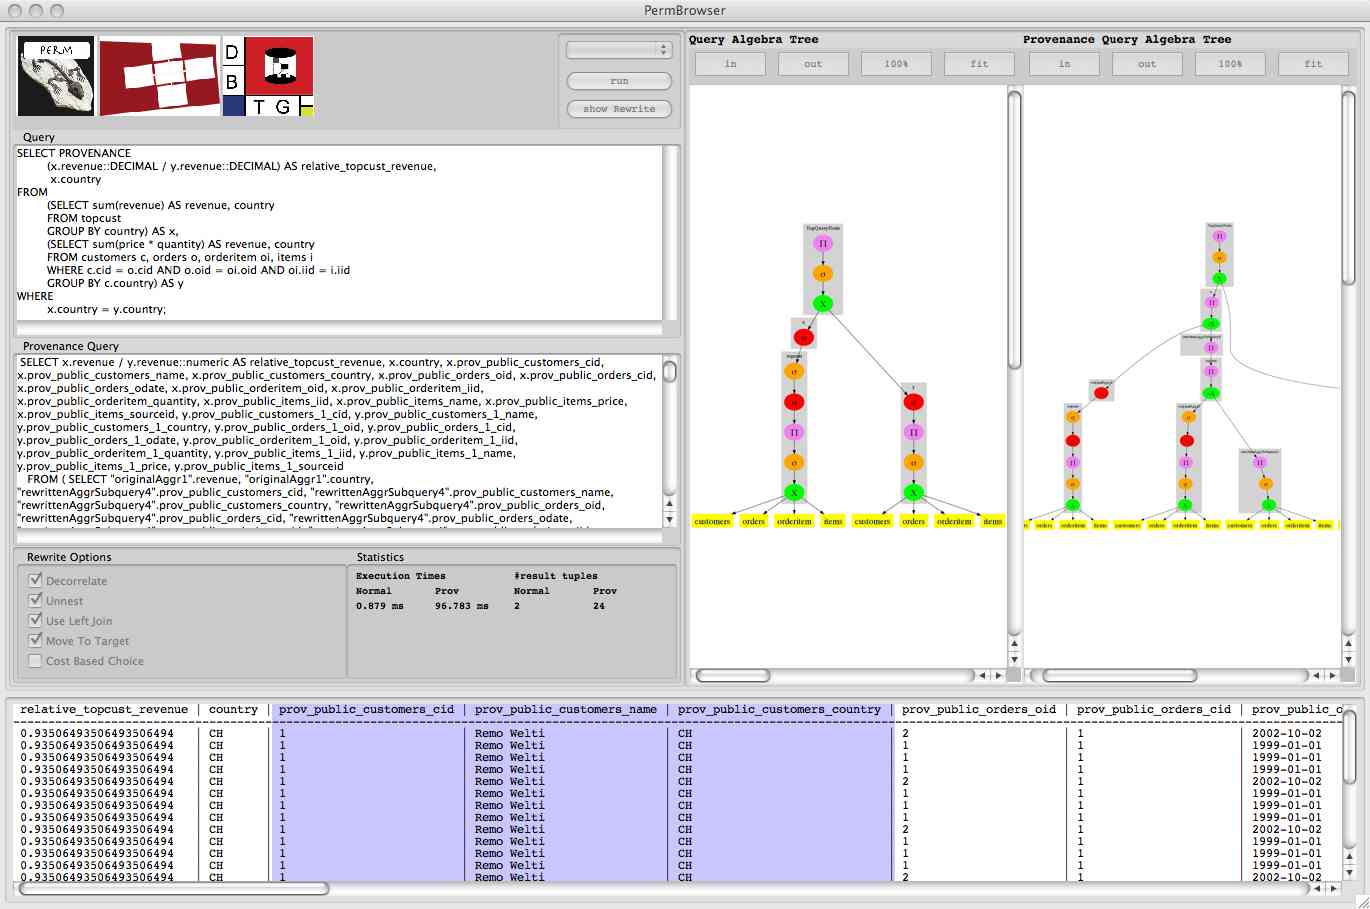Image resolution: width=1370 pixels, height=909 pixels.
Task: Click the Query Algebra Tree vertical scrollbar thumb
Action: point(1014,230)
